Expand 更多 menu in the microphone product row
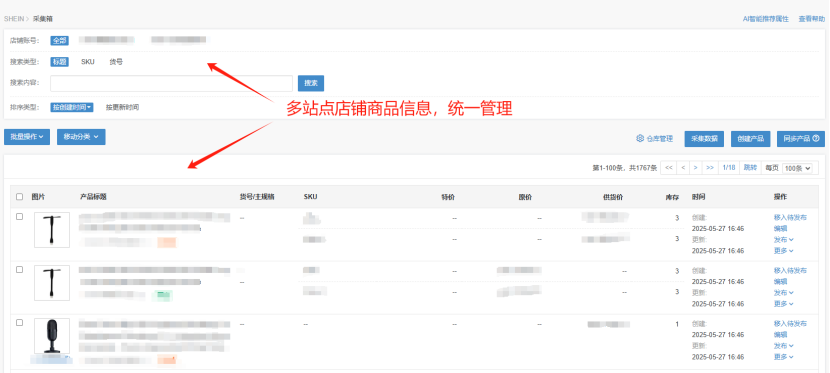830x373 pixels. coord(783,357)
